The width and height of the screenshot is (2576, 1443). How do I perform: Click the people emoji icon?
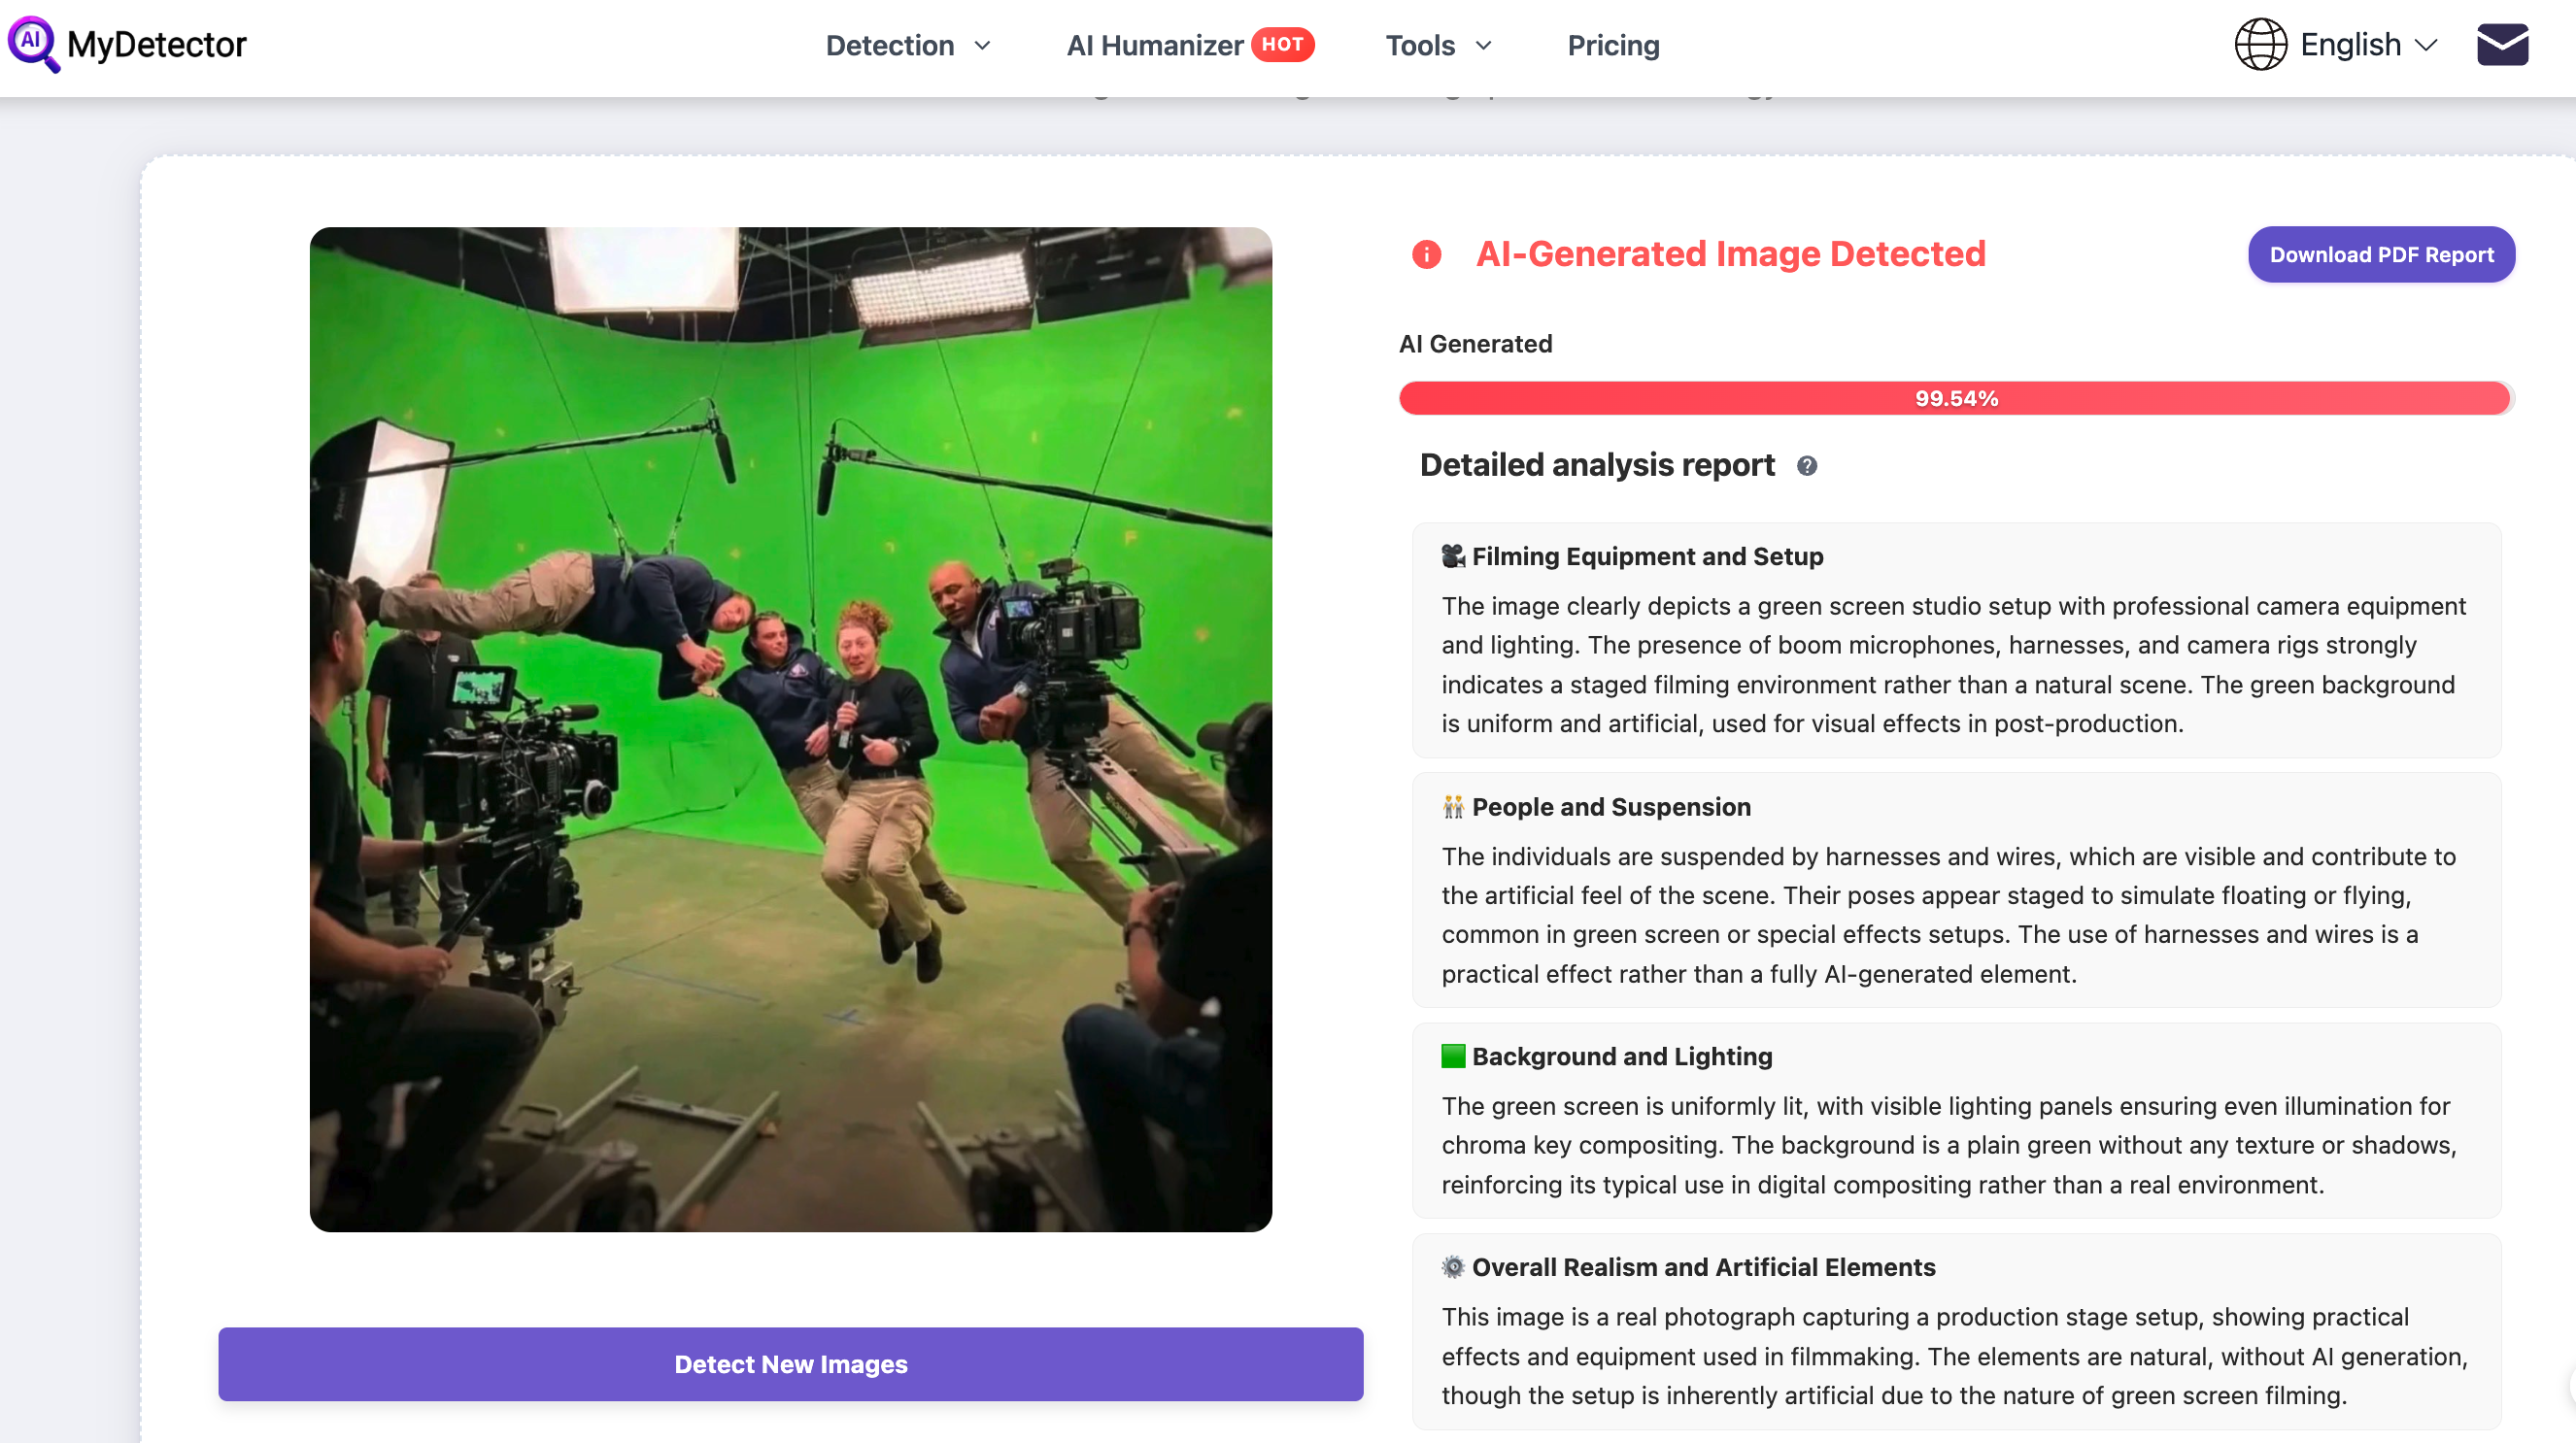pos(1453,807)
